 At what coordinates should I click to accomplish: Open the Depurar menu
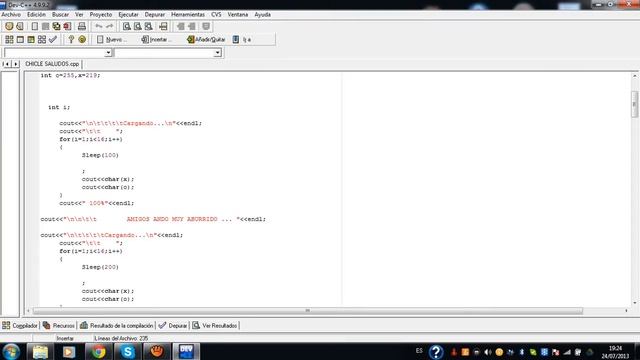[x=155, y=14]
